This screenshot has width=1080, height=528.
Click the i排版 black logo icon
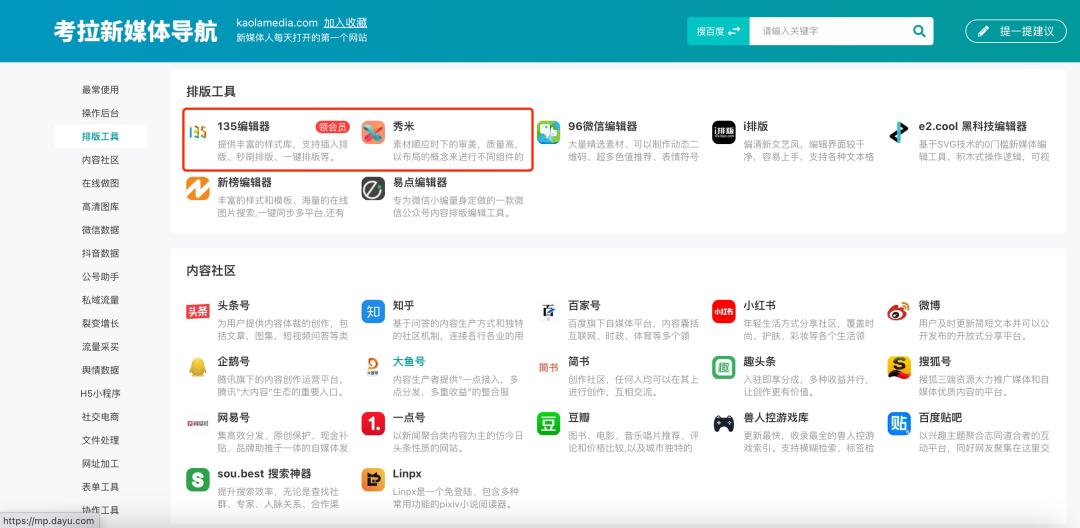tap(724, 132)
